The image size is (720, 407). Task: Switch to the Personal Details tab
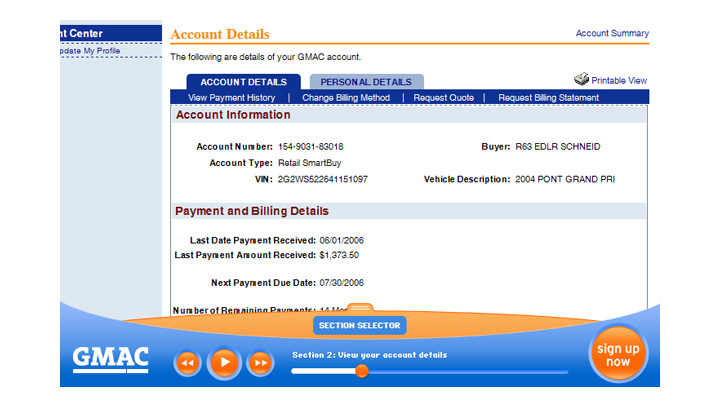pos(366,82)
